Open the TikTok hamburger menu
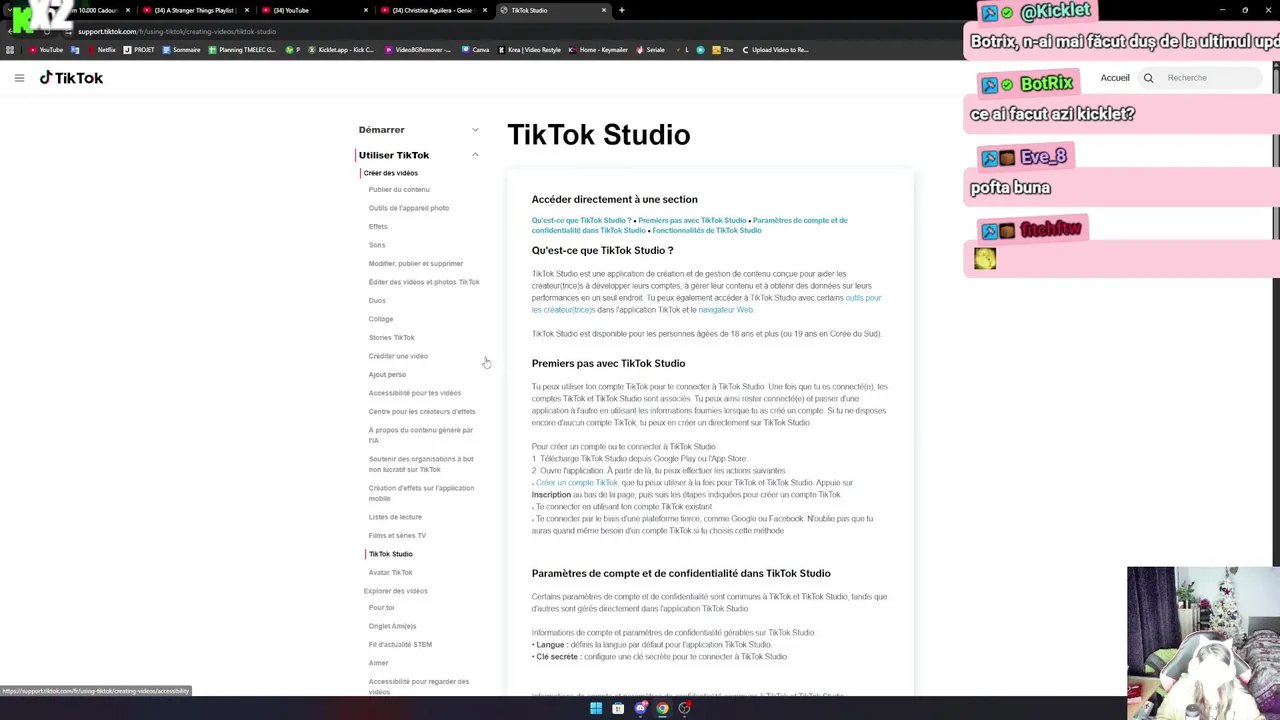Image resolution: width=1280 pixels, height=720 pixels. click(x=19, y=78)
